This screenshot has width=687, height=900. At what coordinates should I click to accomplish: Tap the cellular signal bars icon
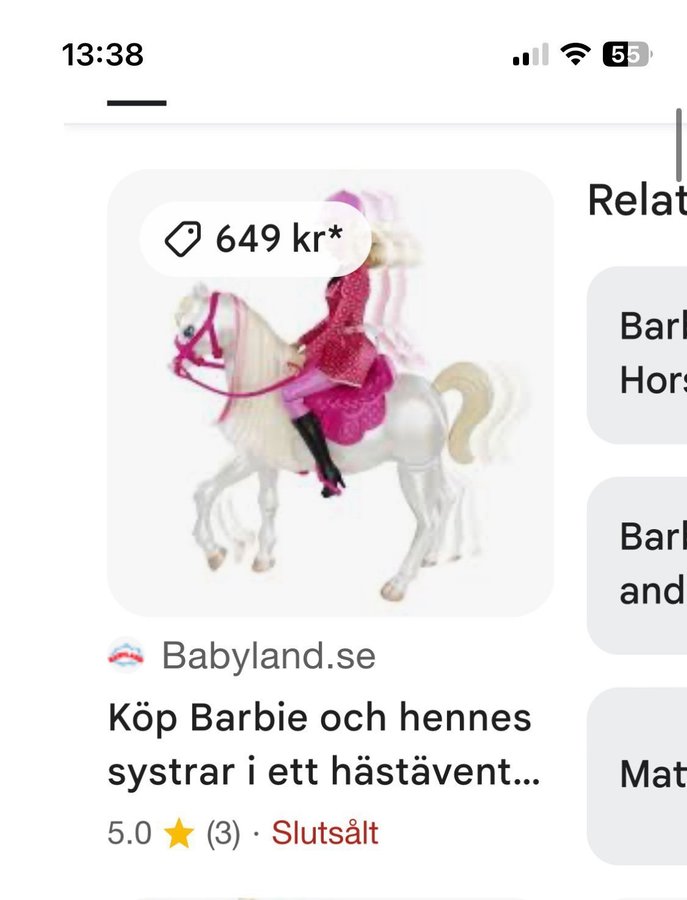[x=530, y=55]
